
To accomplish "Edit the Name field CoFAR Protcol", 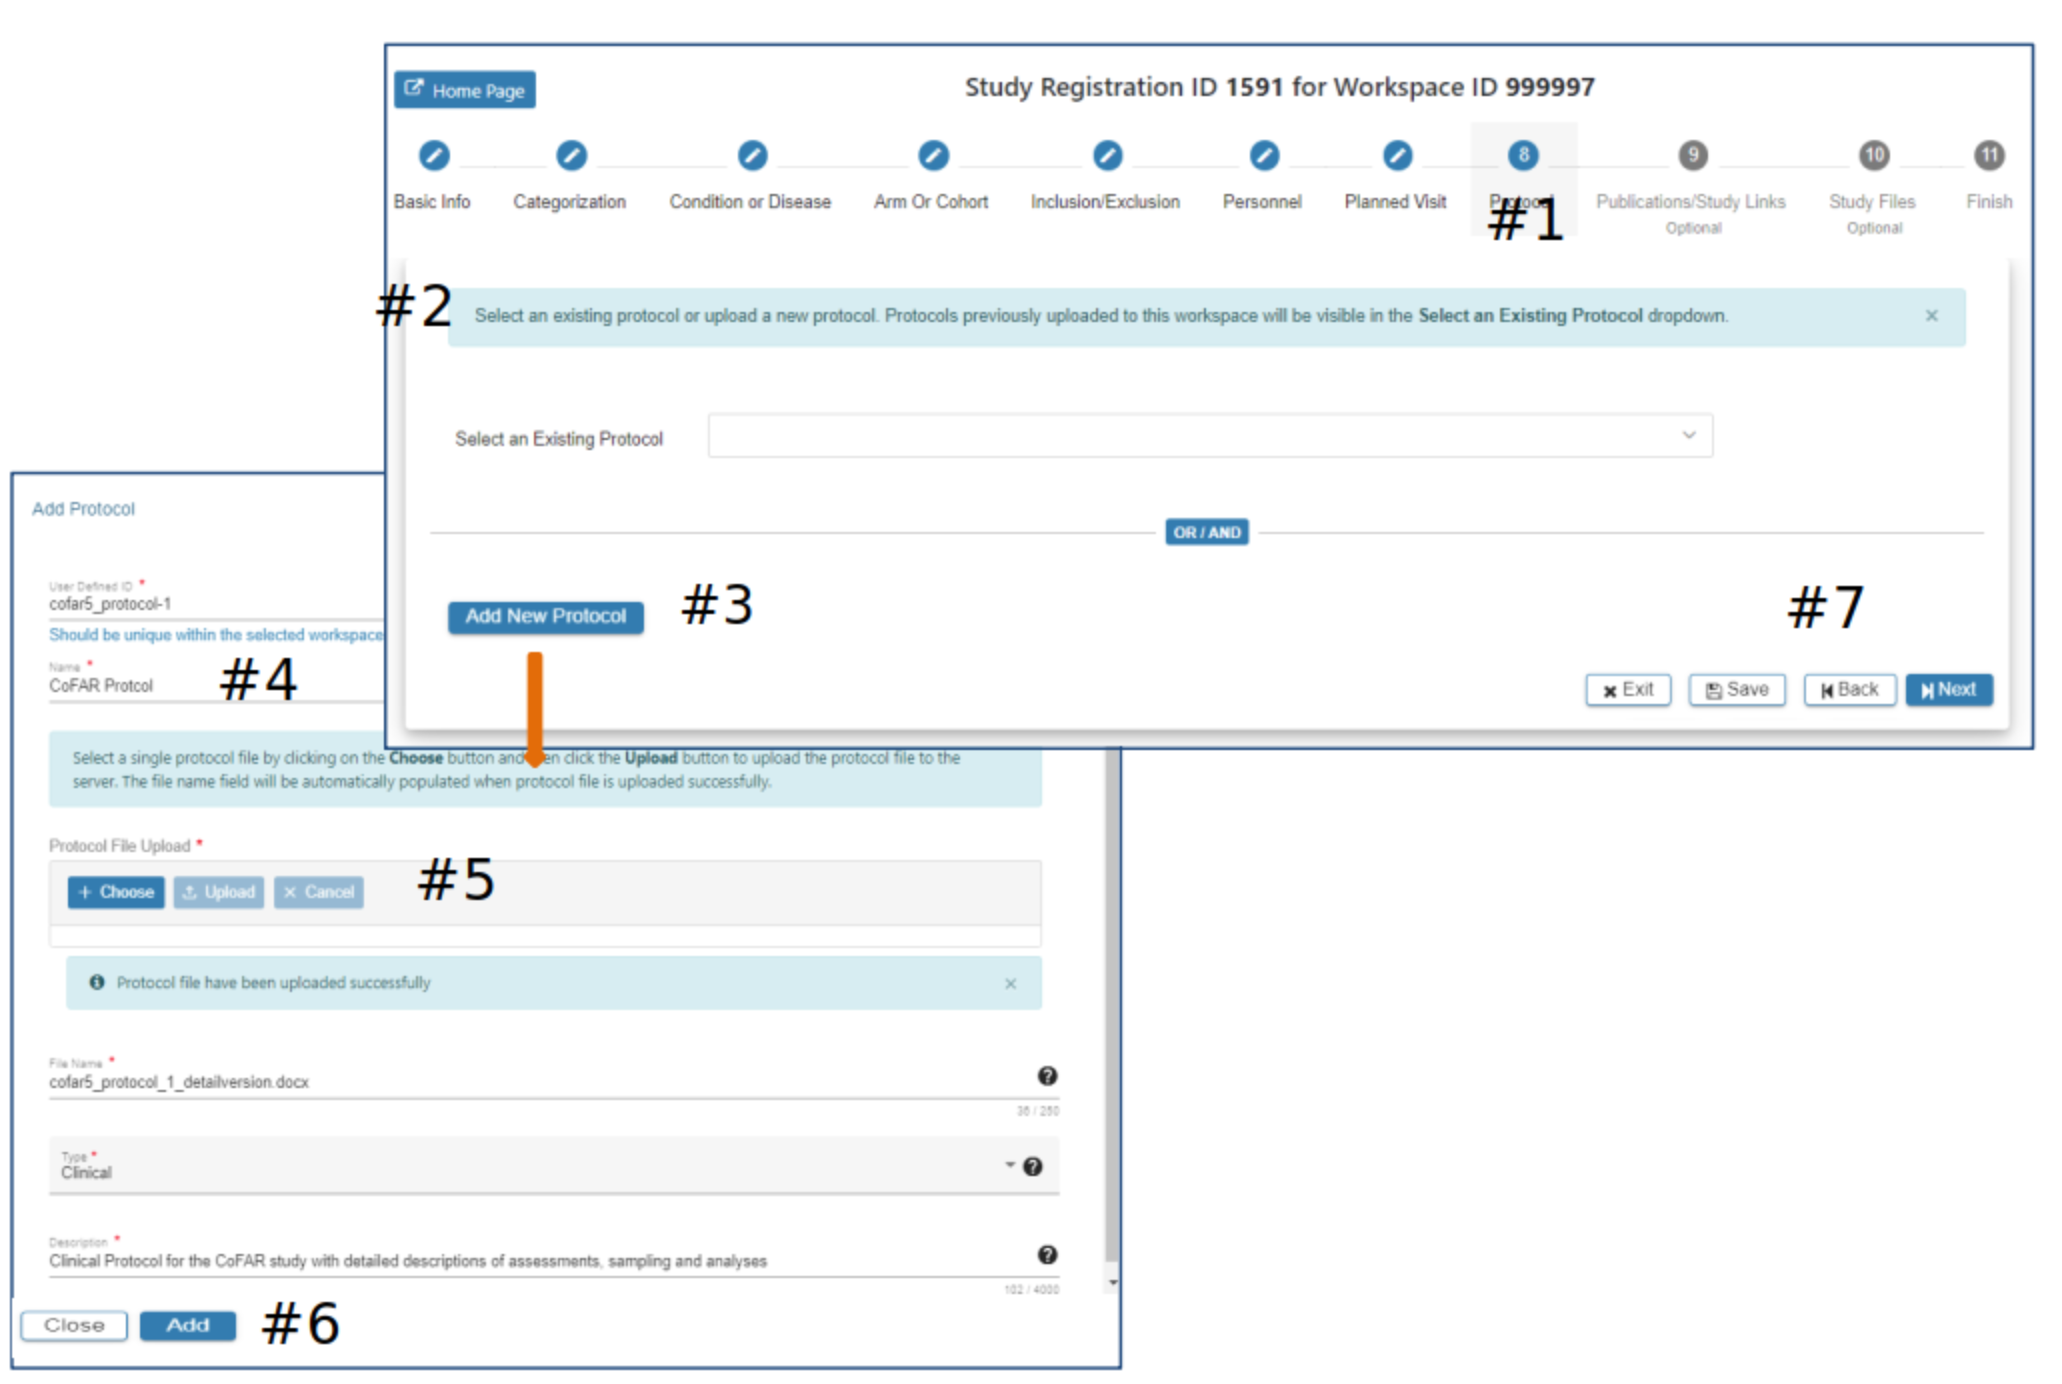I will [216, 686].
